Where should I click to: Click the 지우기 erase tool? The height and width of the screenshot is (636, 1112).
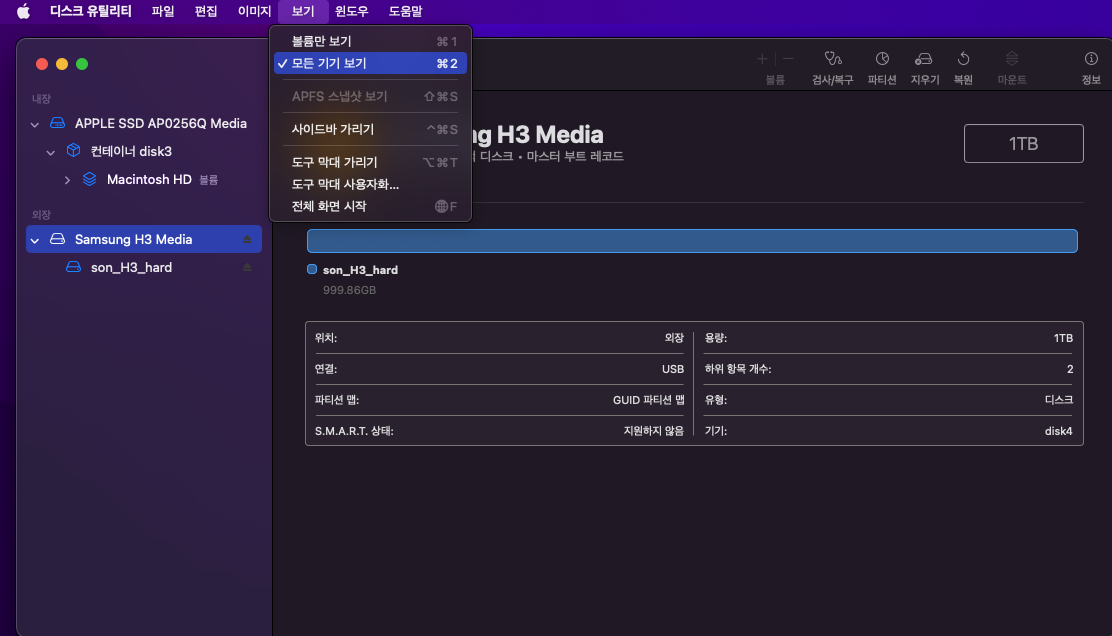[924, 68]
